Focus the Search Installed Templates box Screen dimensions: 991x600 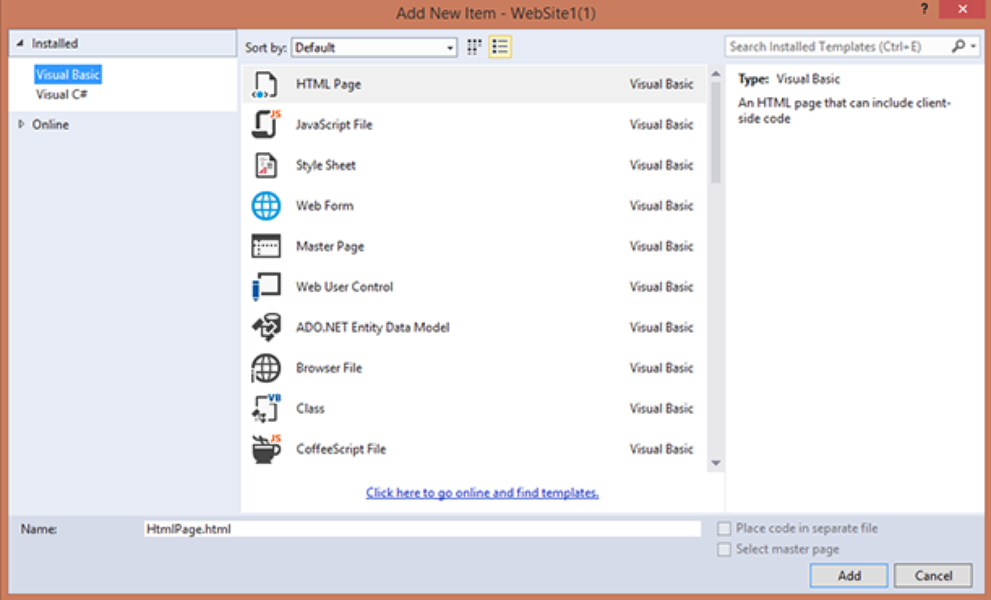pos(837,46)
